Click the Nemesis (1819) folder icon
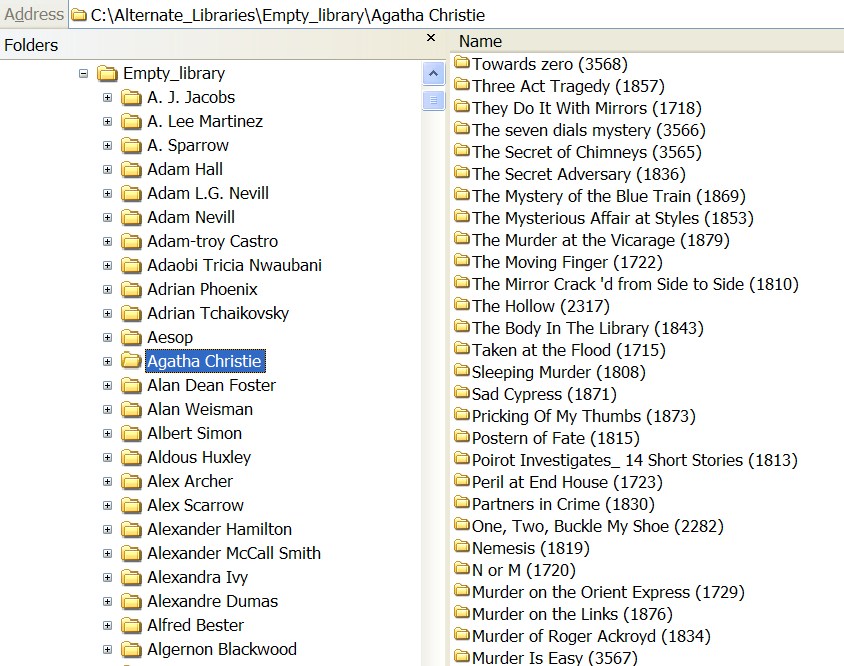The image size is (844, 666). (462, 546)
